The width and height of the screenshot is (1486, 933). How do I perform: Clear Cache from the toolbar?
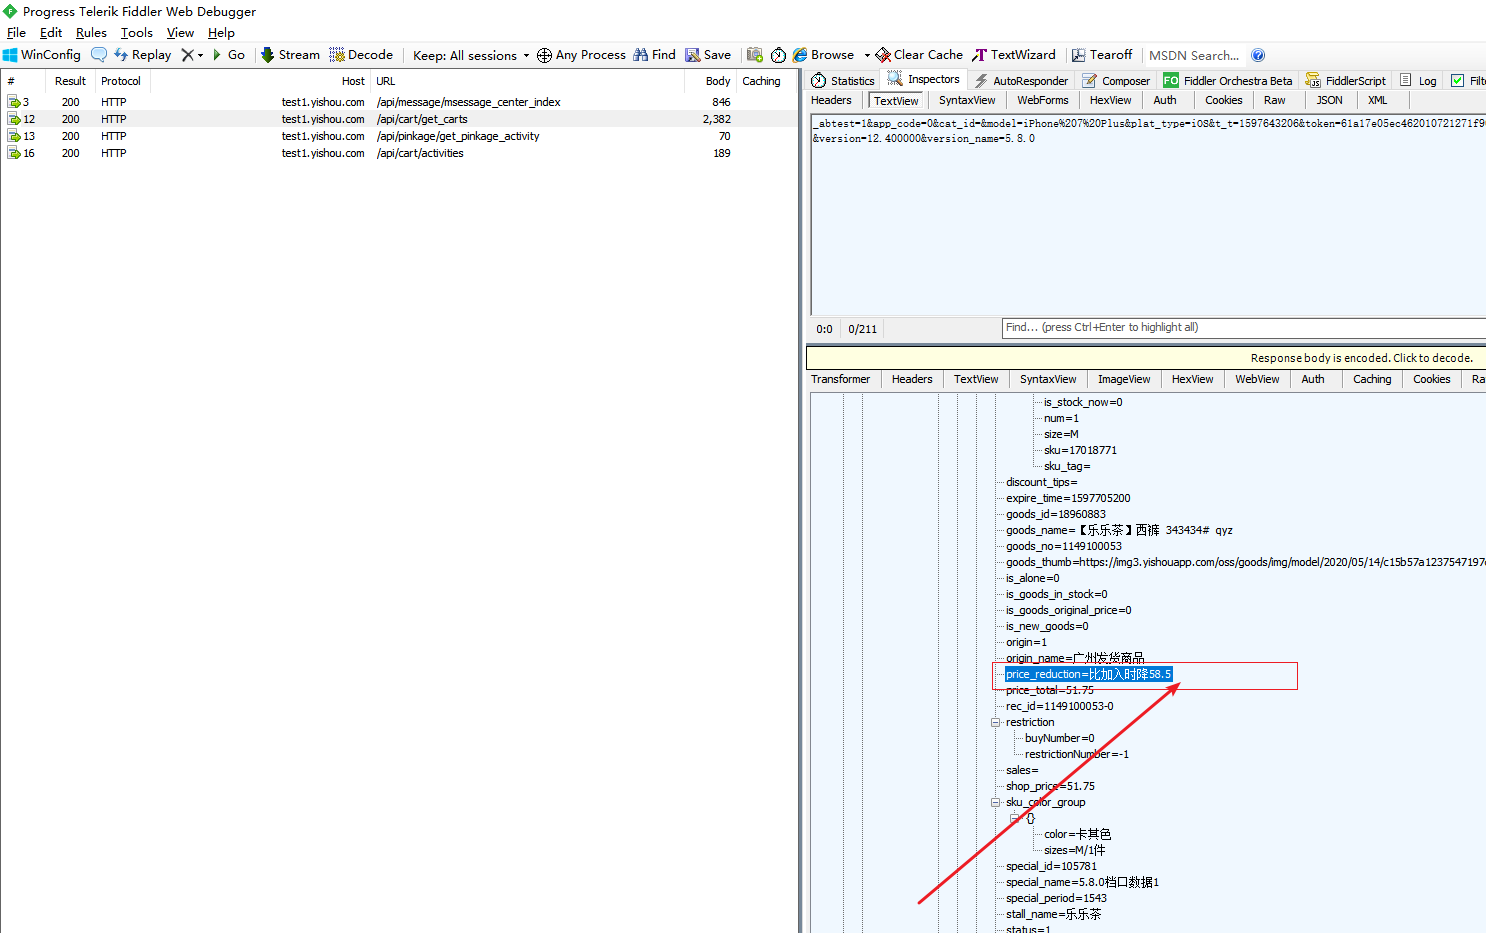point(919,55)
